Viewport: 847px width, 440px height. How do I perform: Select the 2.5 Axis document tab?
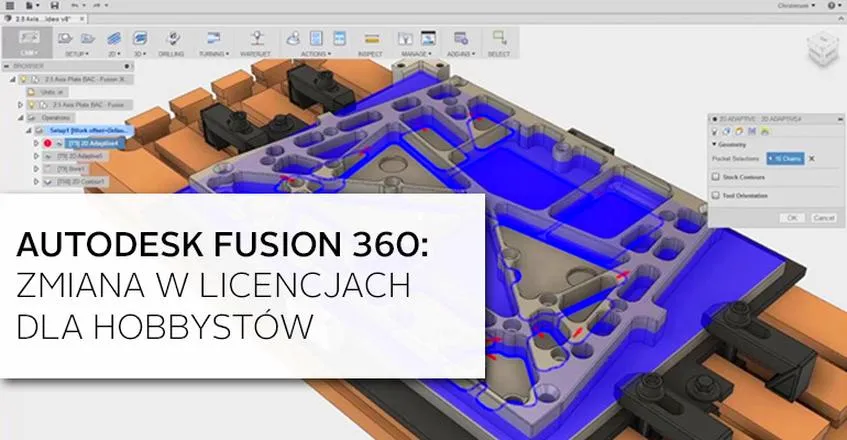click(45, 19)
